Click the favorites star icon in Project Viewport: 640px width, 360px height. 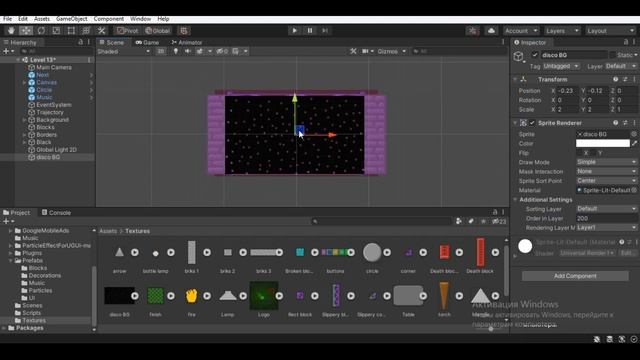(483, 221)
